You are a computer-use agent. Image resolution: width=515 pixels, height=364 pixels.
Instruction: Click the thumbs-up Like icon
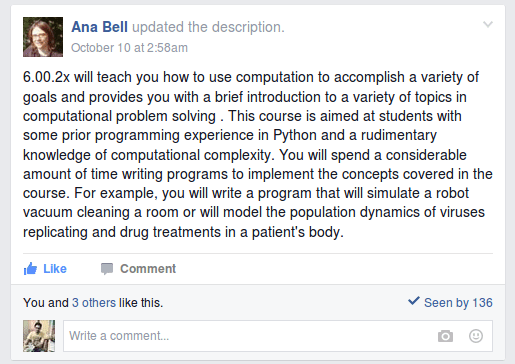30,268
